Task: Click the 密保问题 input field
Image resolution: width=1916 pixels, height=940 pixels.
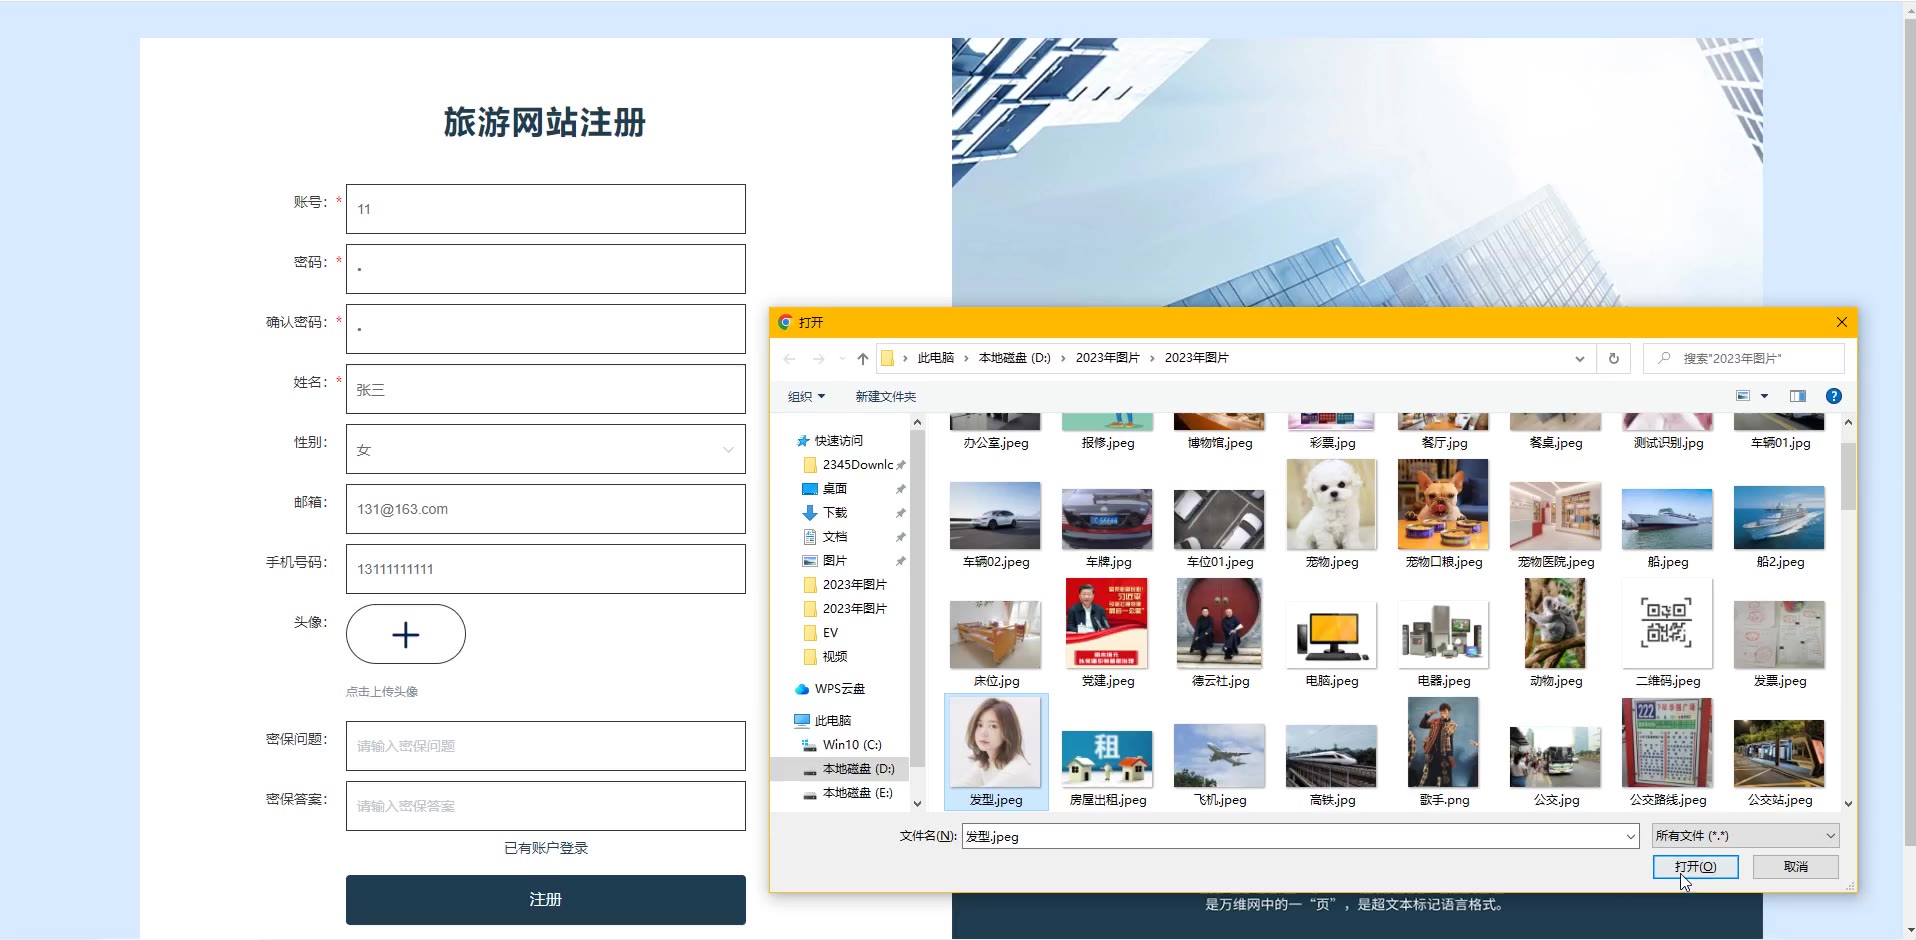Action: pyautogui.click(x=546, y=746)
